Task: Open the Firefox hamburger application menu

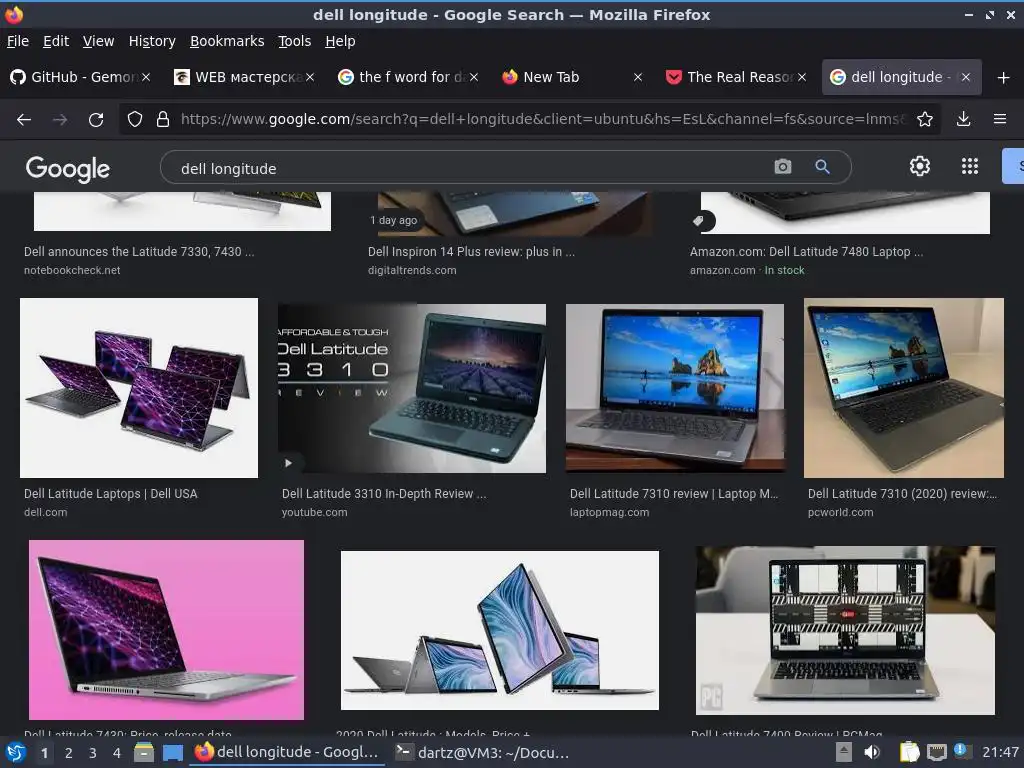Action: click(x=999, y=119)
